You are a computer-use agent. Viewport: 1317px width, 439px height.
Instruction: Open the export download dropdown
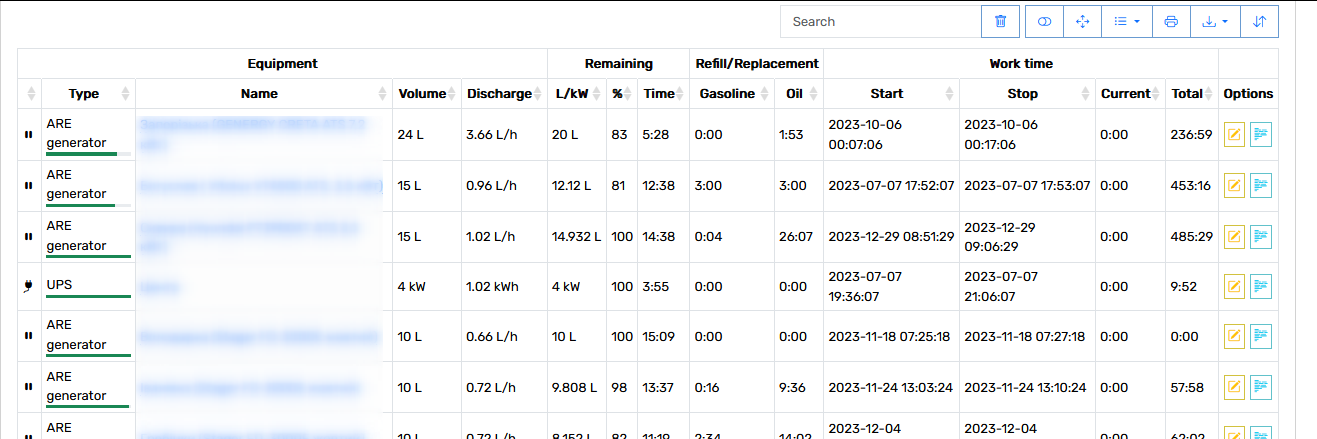(1215, 21)
